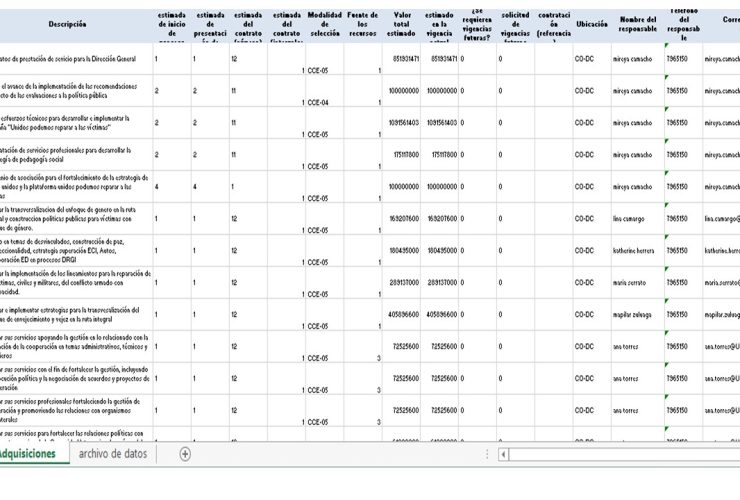Select the description mentioning 'negociación de acuerdos y proyectos'
740x500 pixels.
click(76, 378)
